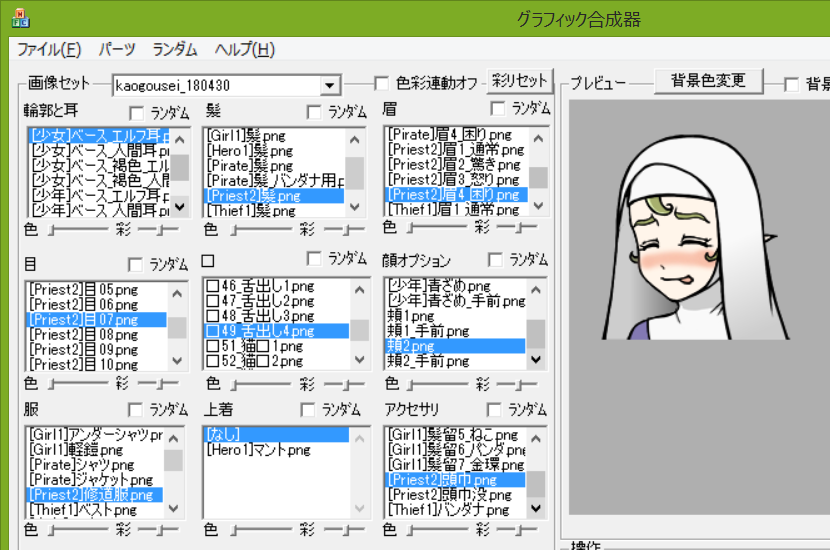This screenshot has height=550, width=830.
Task: Select [Hero1]髪.png in hair list
Action: (x=275, y=151)
